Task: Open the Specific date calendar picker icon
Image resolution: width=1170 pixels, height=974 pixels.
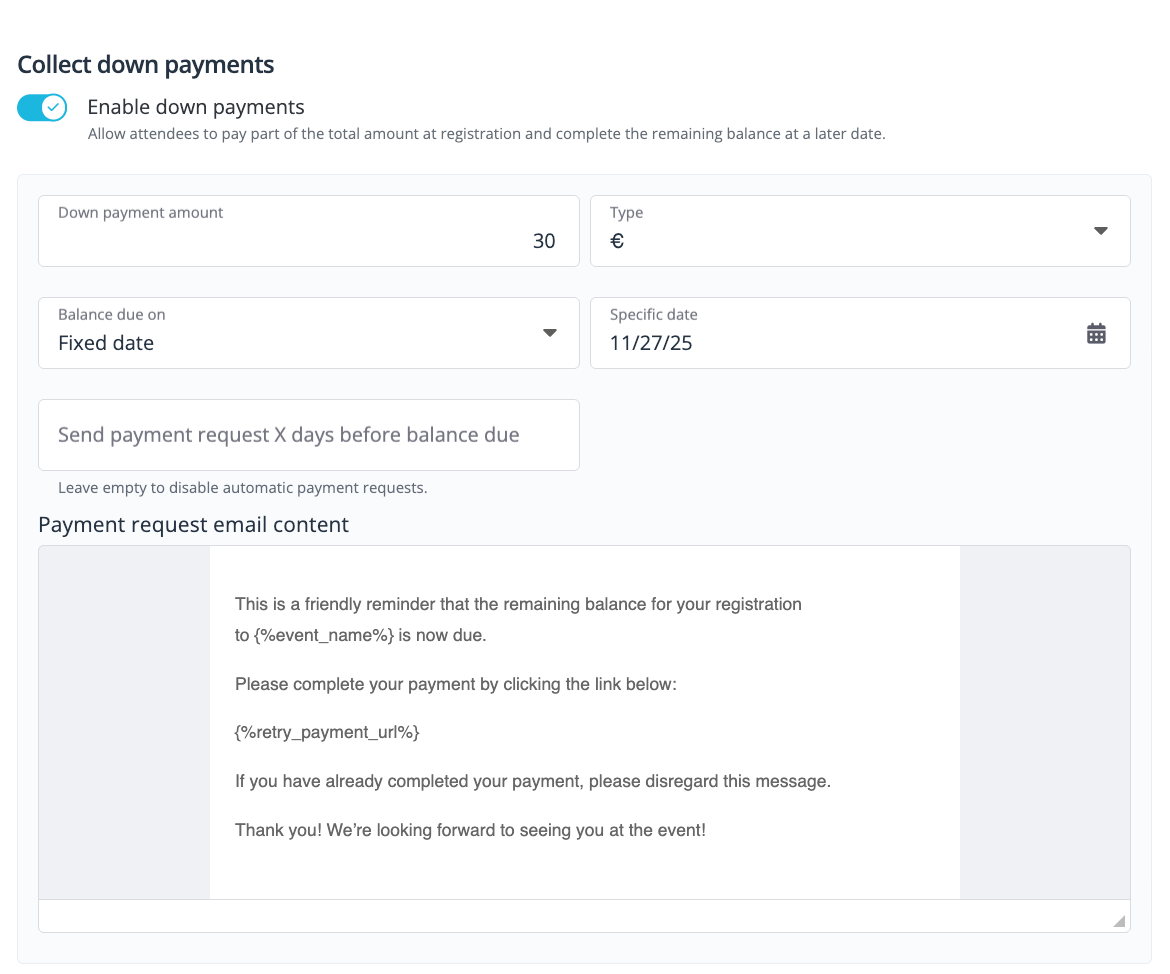Action: 1097,333
